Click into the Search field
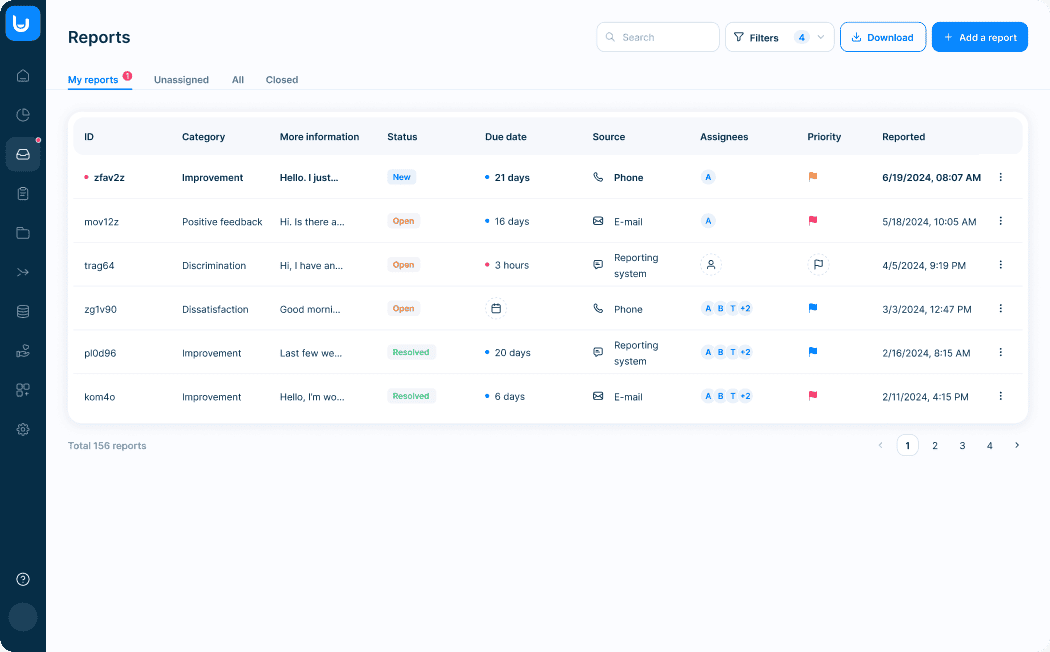The height and width of the screenshot is (652, 1050). pyautogui.click(x=665, y=38)
